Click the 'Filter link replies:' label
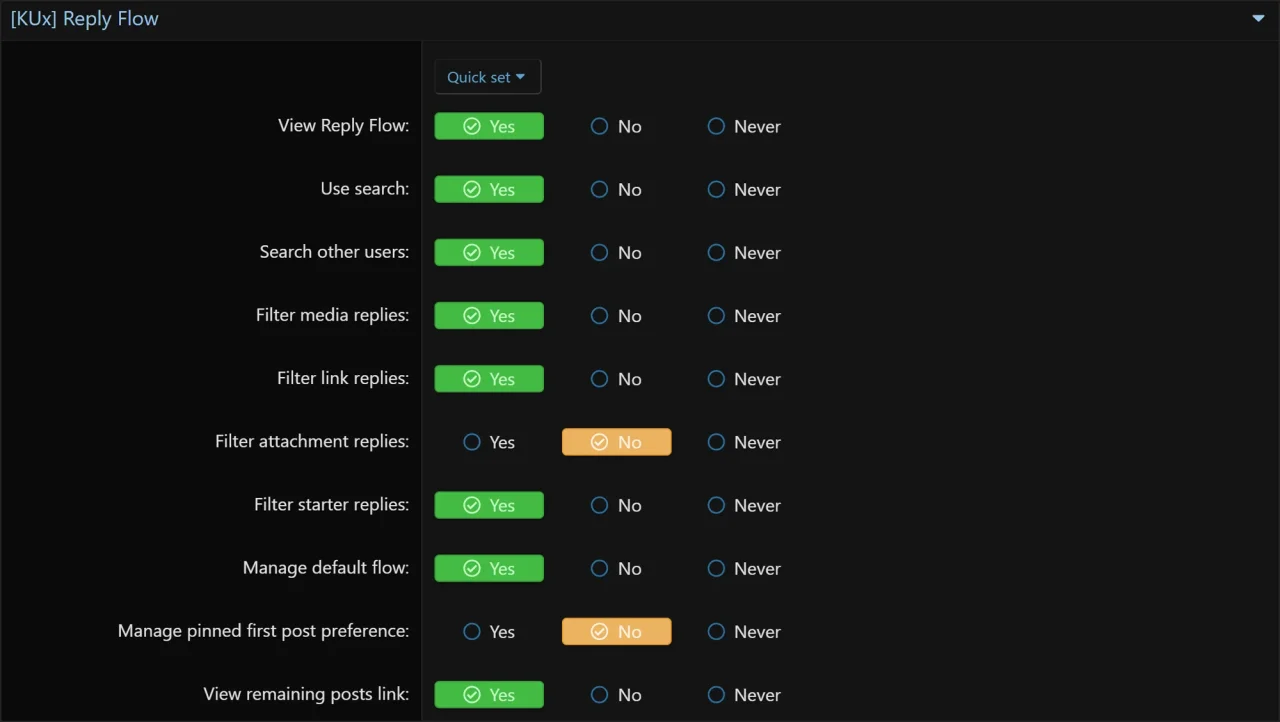The height and width of the screenshot is (722, 1280). point(343,377)
